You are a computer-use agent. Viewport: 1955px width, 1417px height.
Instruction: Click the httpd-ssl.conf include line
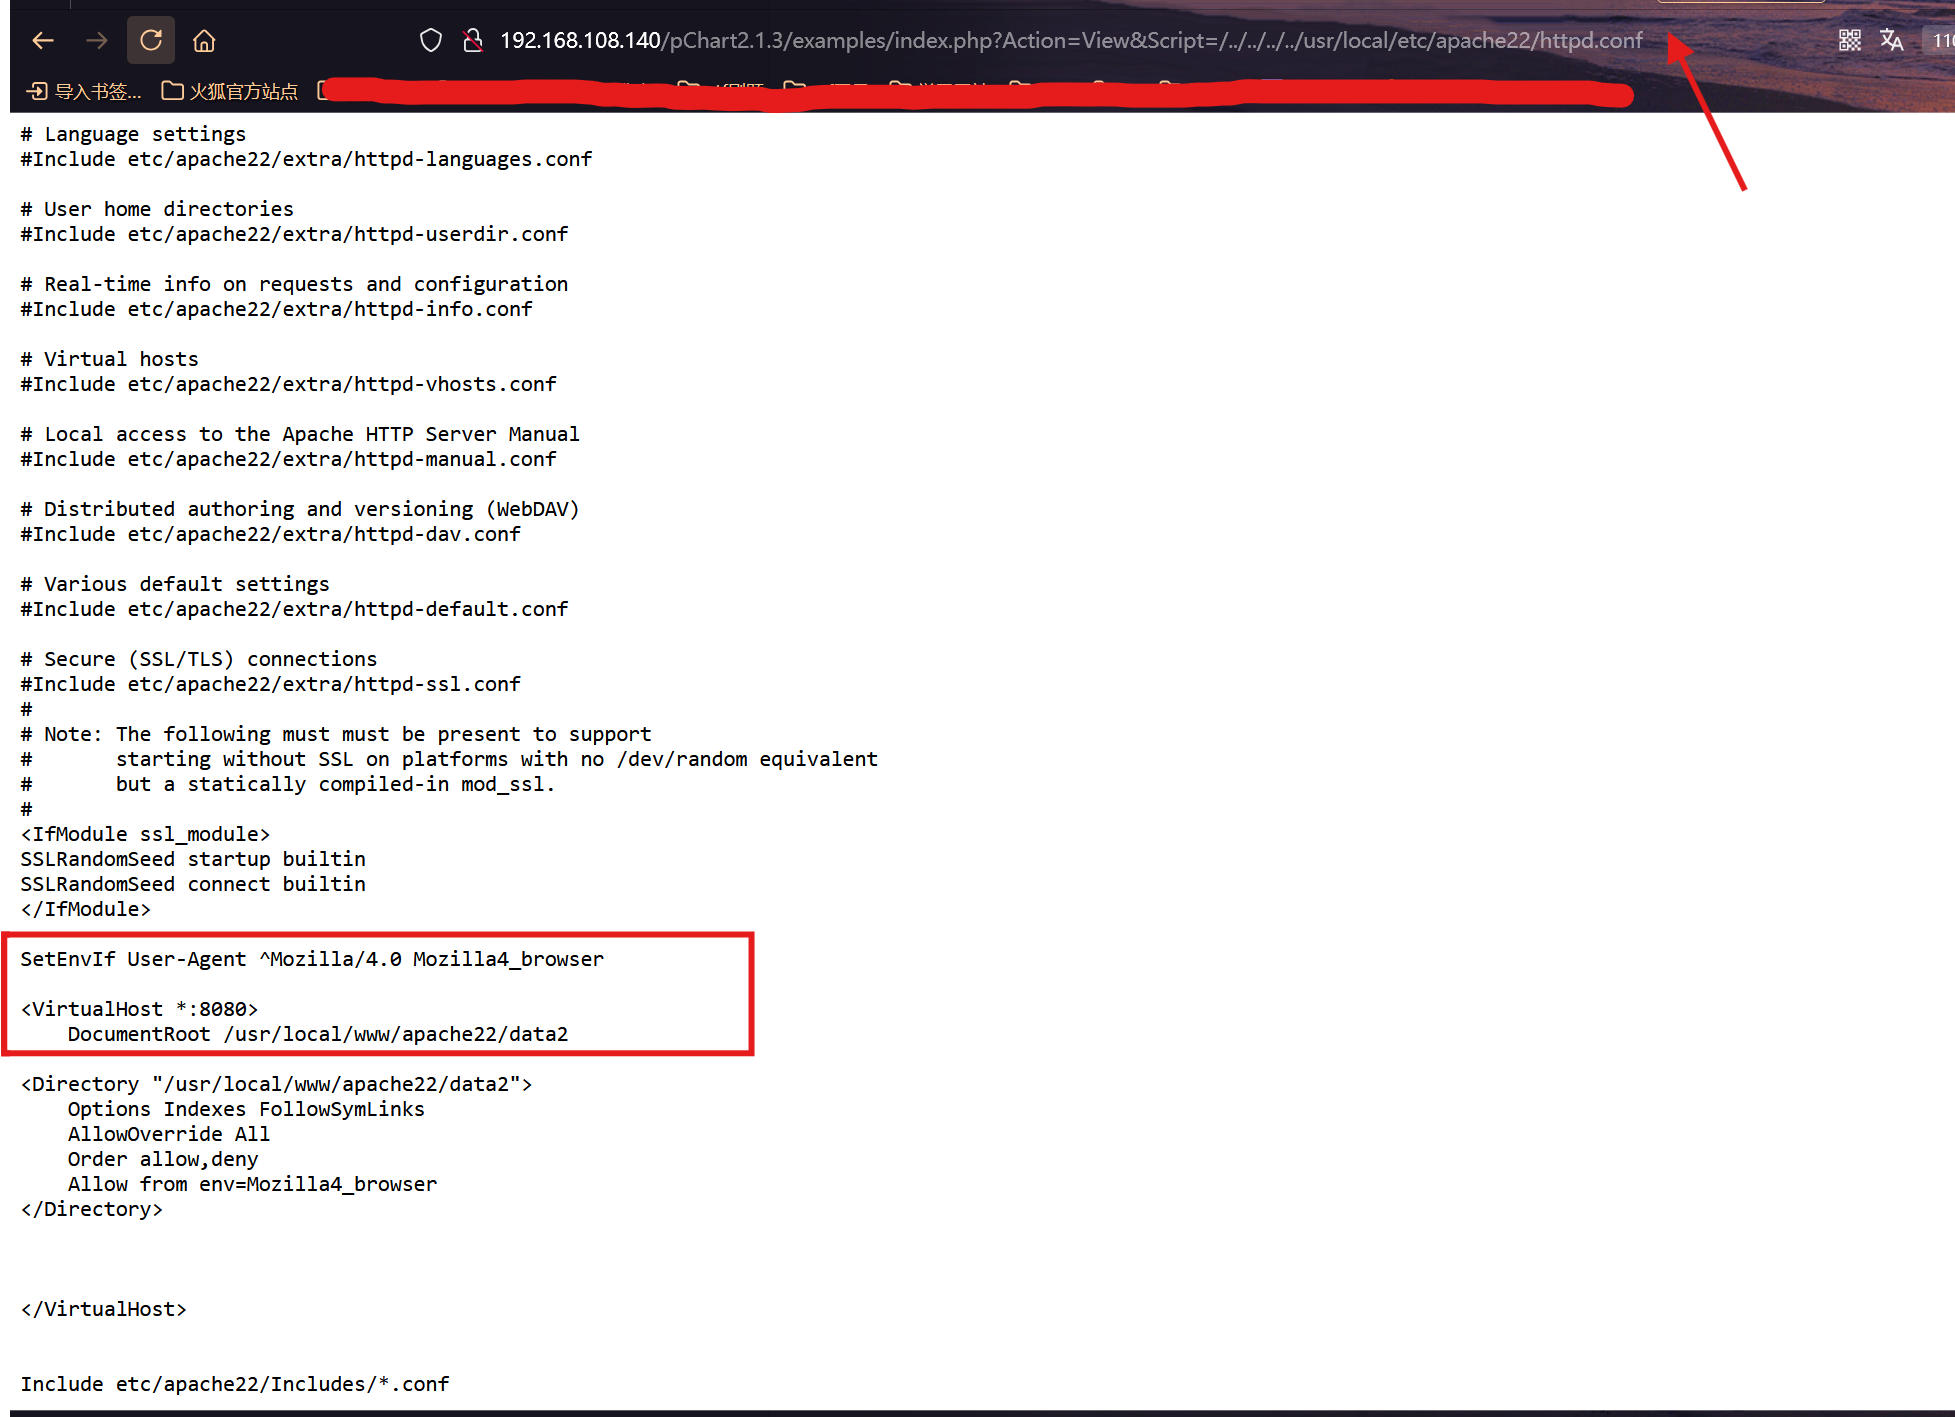(x=270, y=684)
